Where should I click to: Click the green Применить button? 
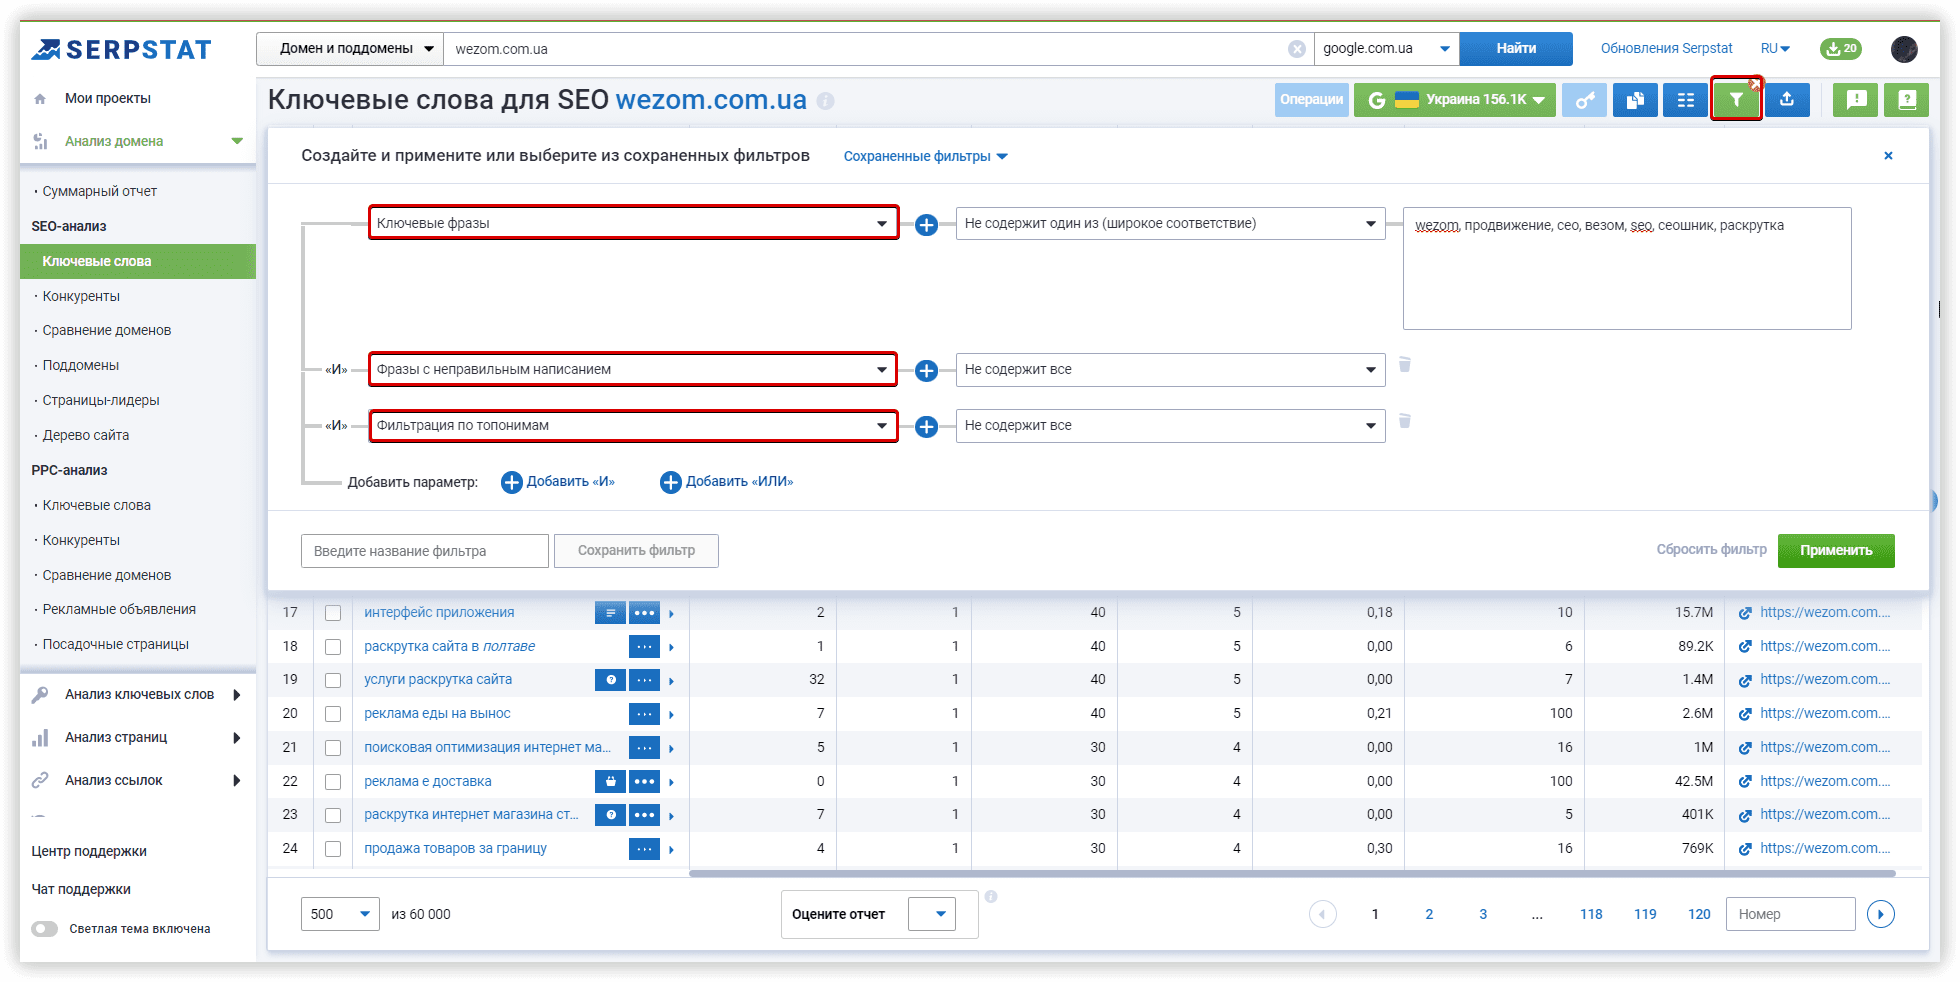coord(1836,550)
